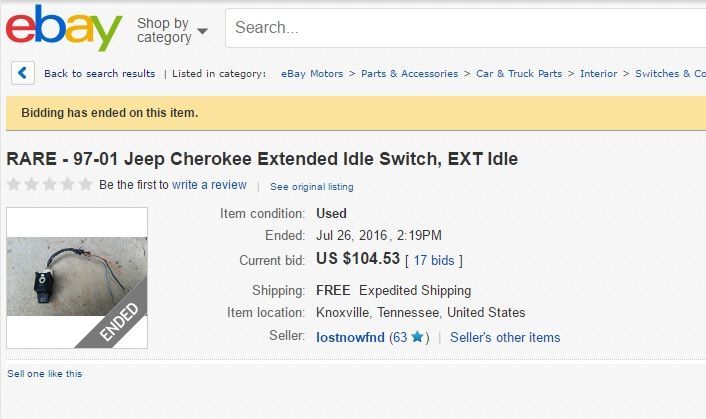Click See original listing link
Image resolution: width=706 pixels, height=419 pixels.
[311, 186]
